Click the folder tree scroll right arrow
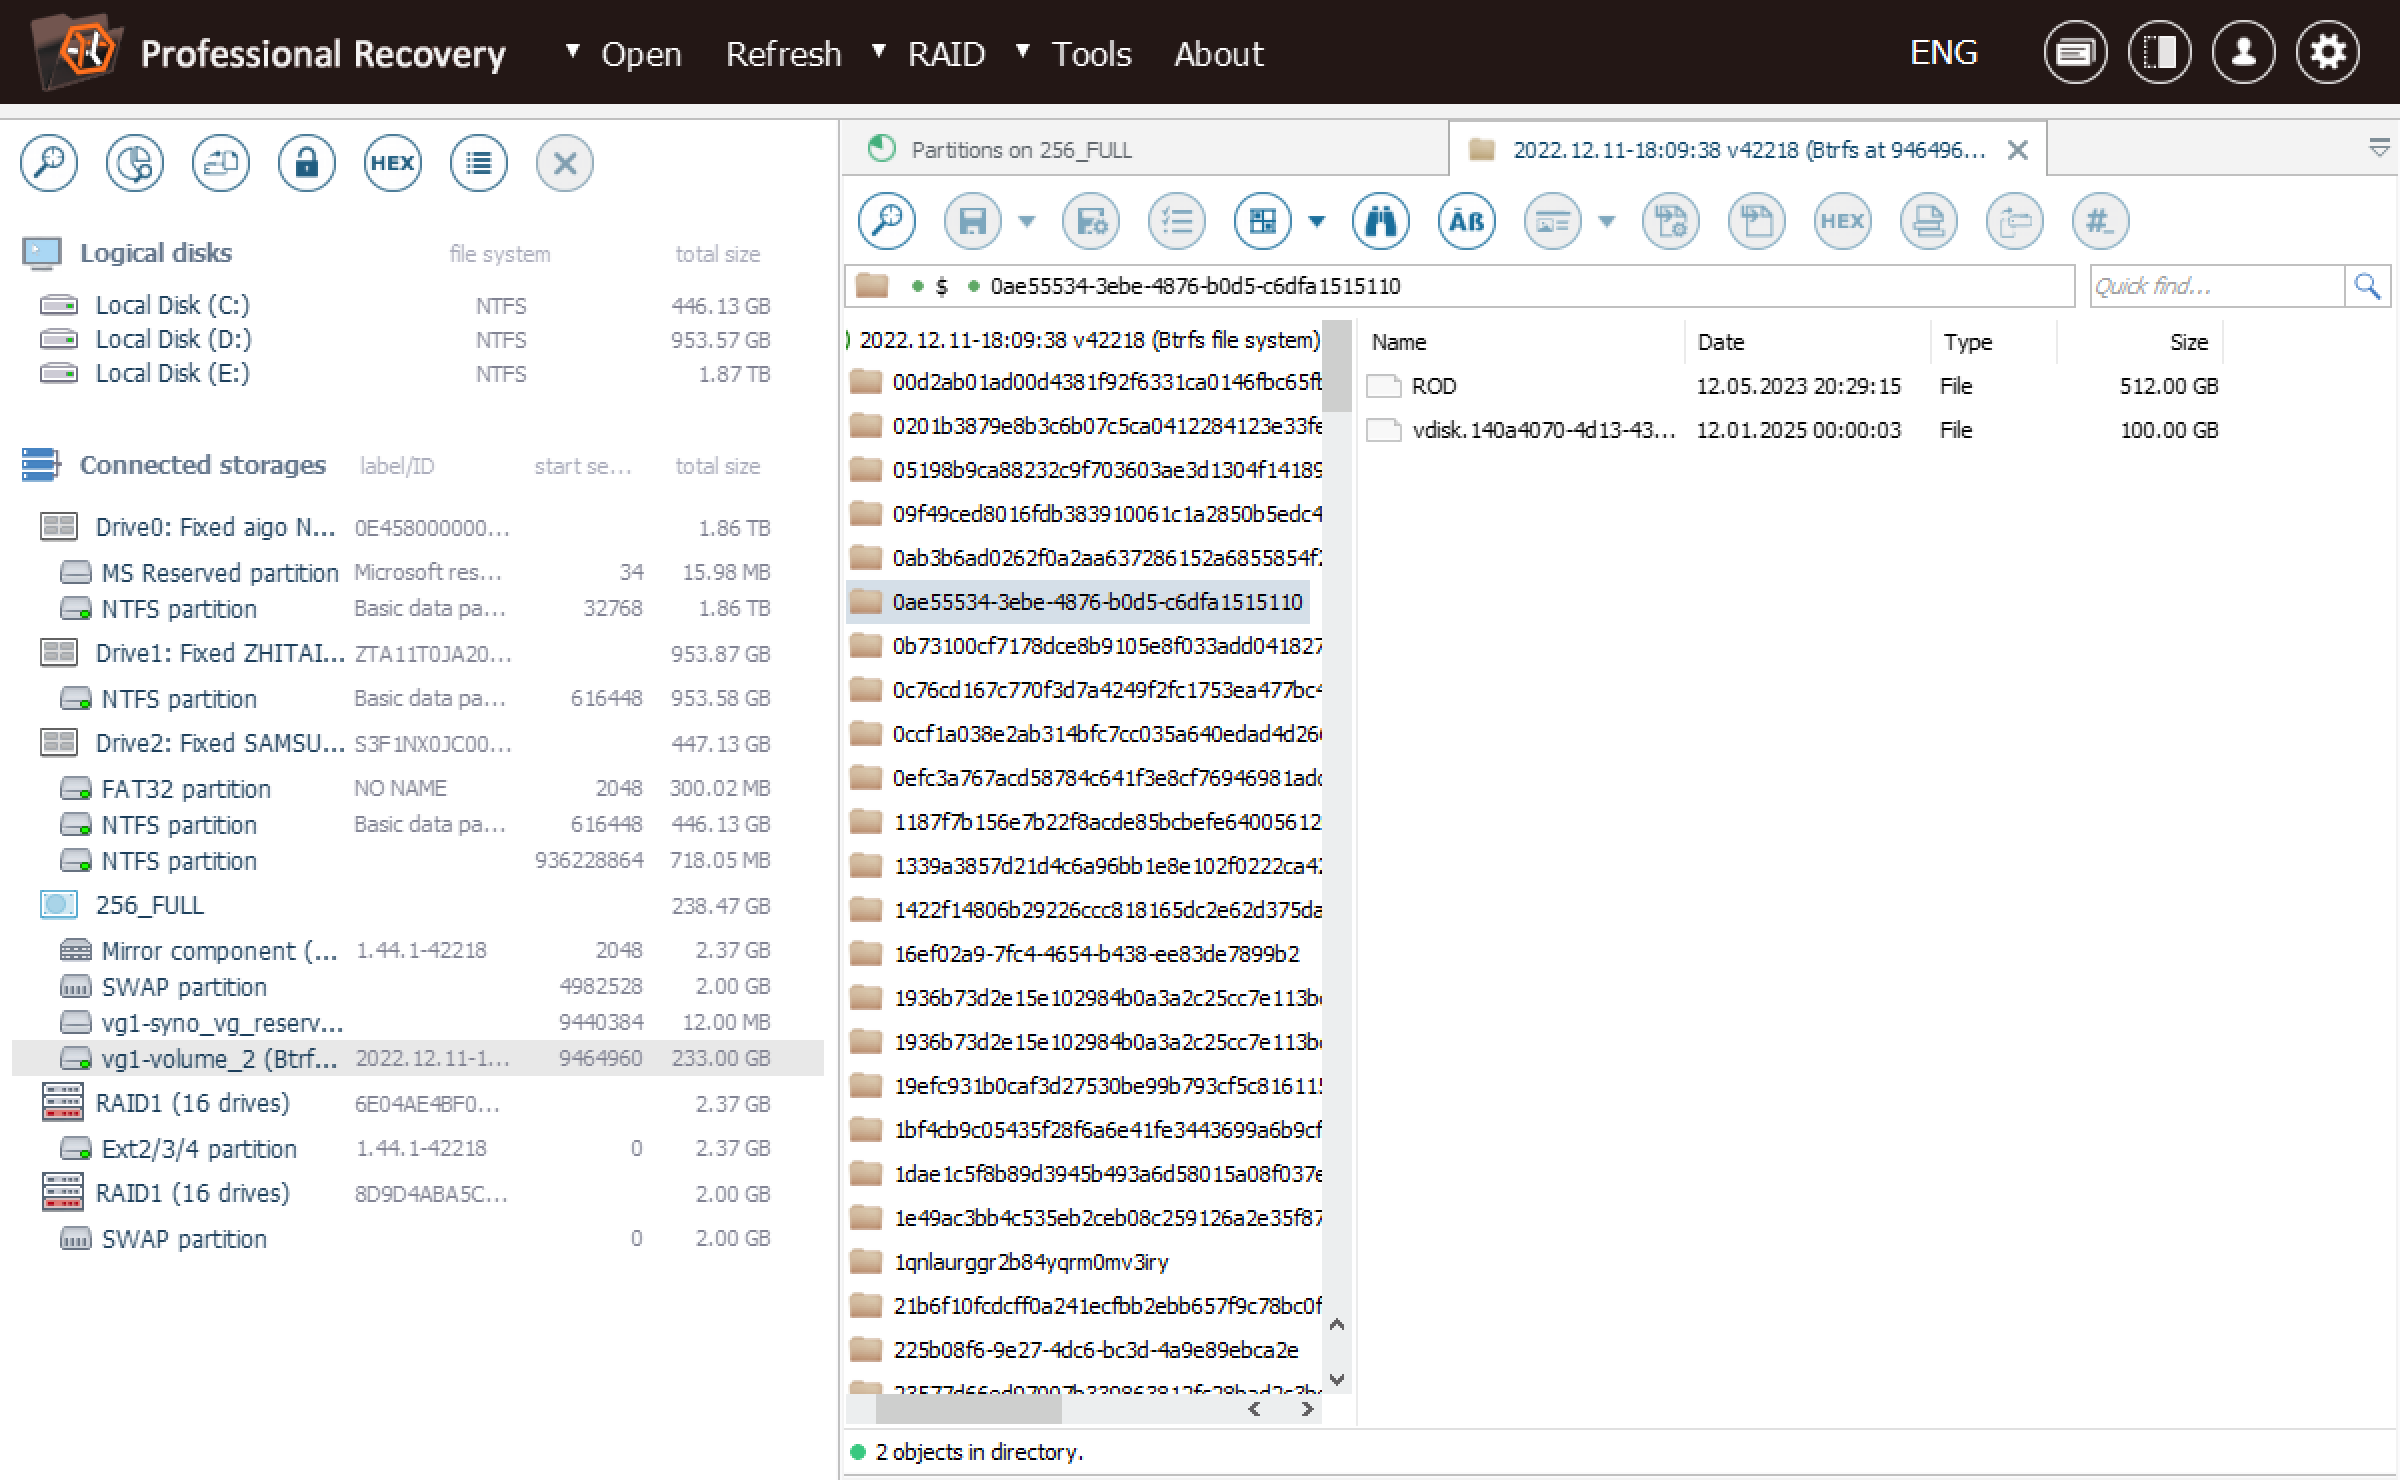The width and height of the screenshot is (2400, 1480). click(1307, 1409)
